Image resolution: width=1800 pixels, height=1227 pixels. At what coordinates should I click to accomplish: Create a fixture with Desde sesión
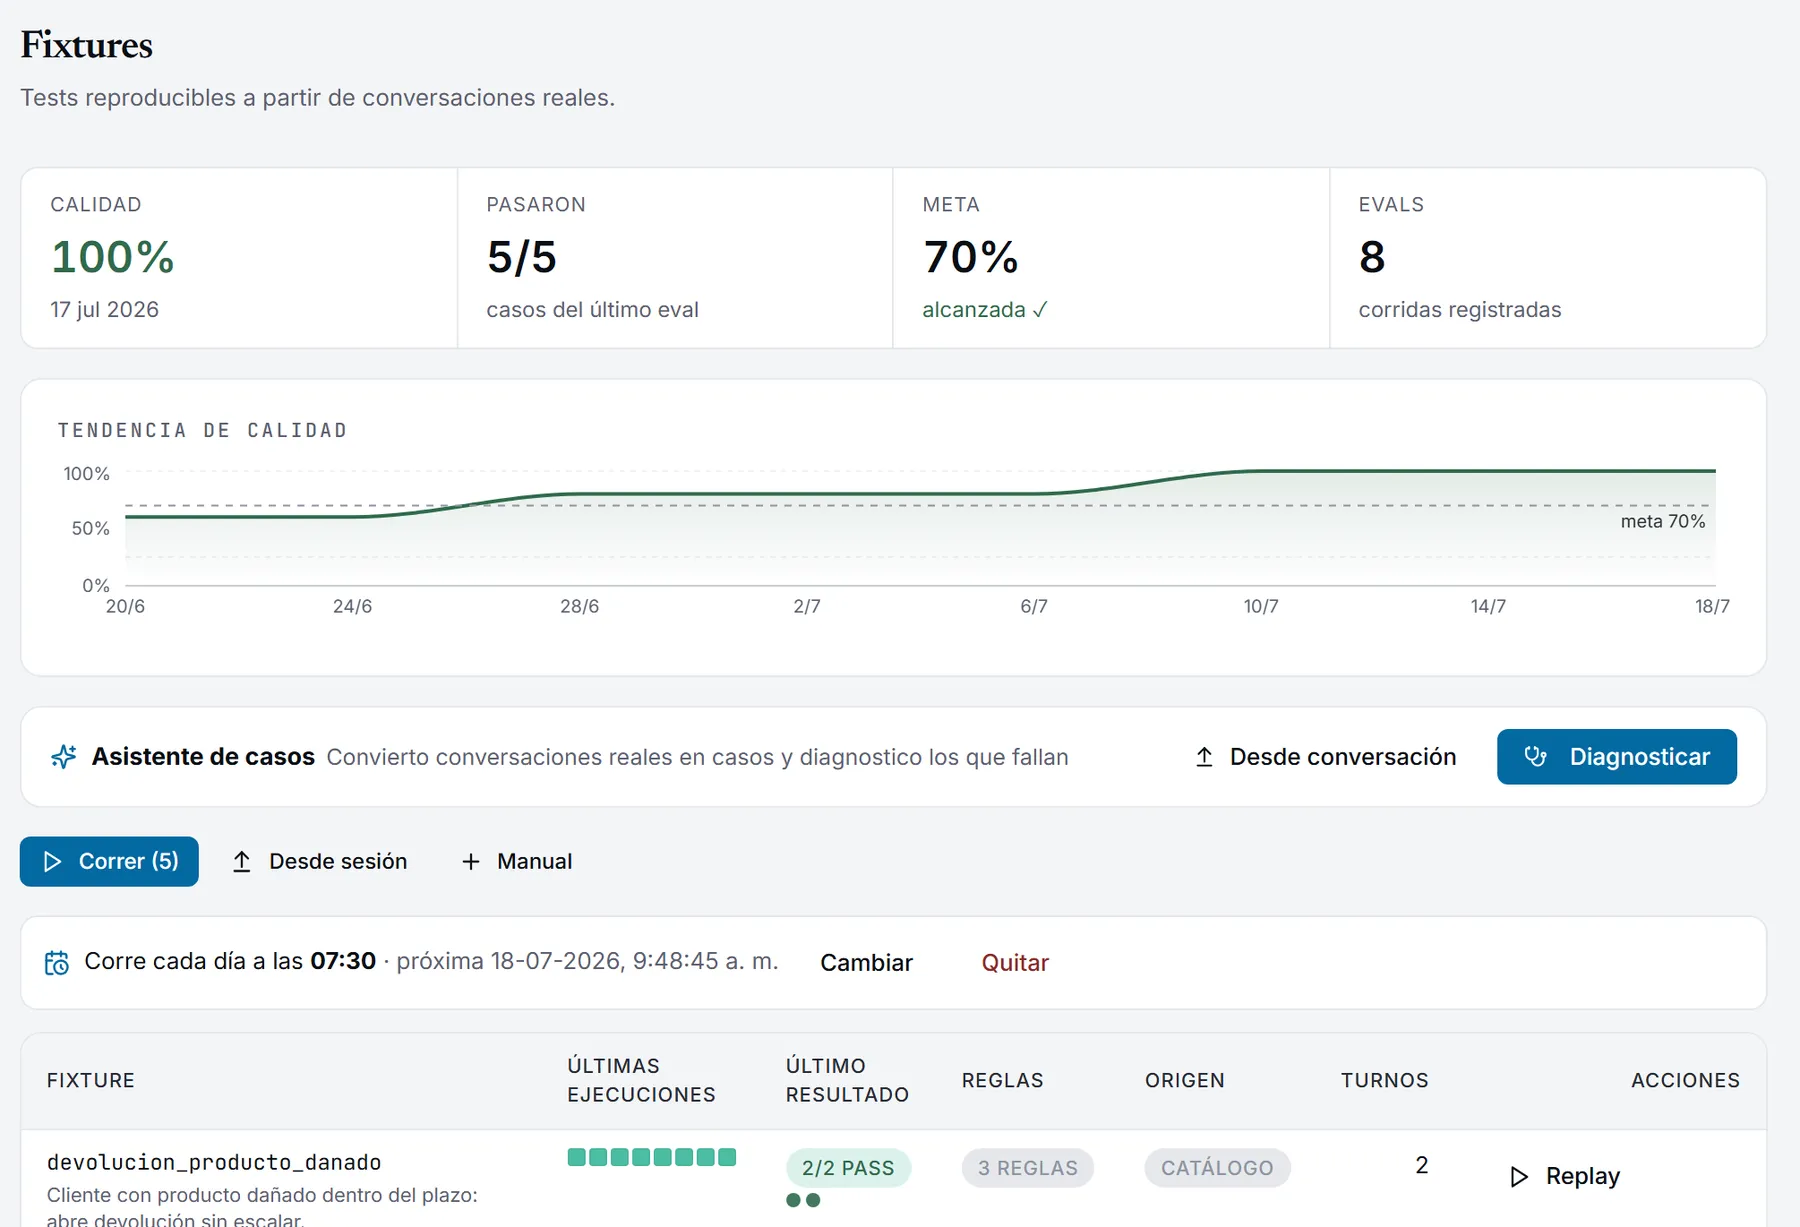point(319,861)
